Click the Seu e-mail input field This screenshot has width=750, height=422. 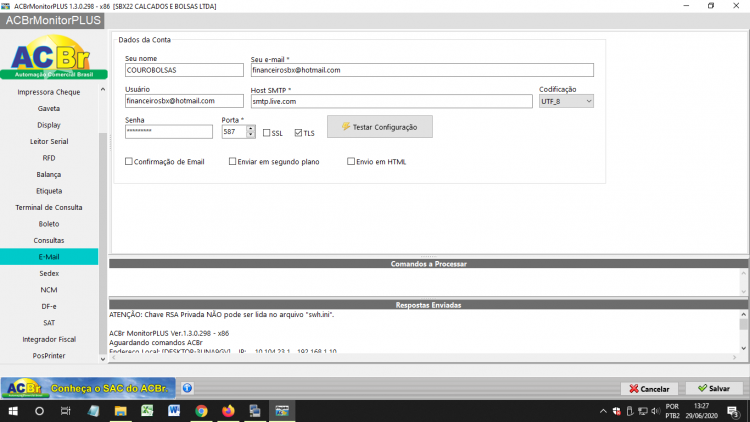422,70
